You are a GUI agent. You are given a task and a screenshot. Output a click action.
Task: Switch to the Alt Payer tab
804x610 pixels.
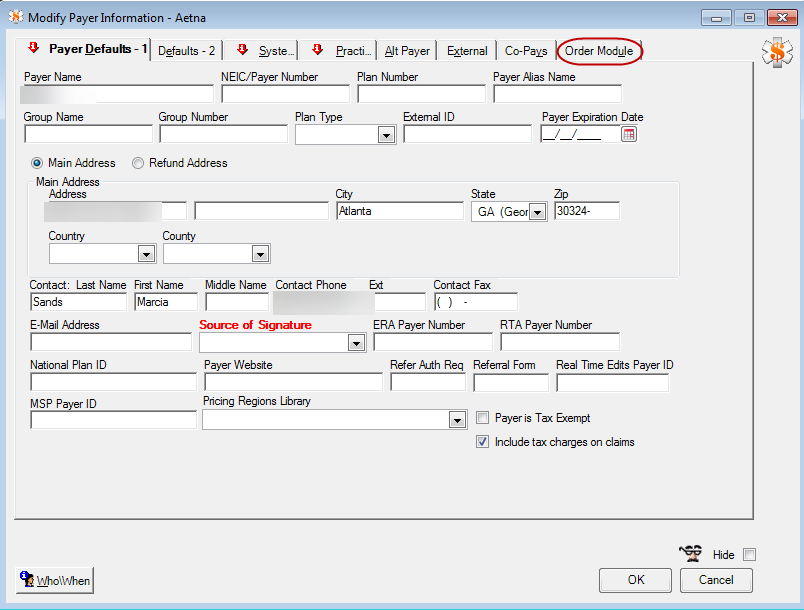click(407, 51)
